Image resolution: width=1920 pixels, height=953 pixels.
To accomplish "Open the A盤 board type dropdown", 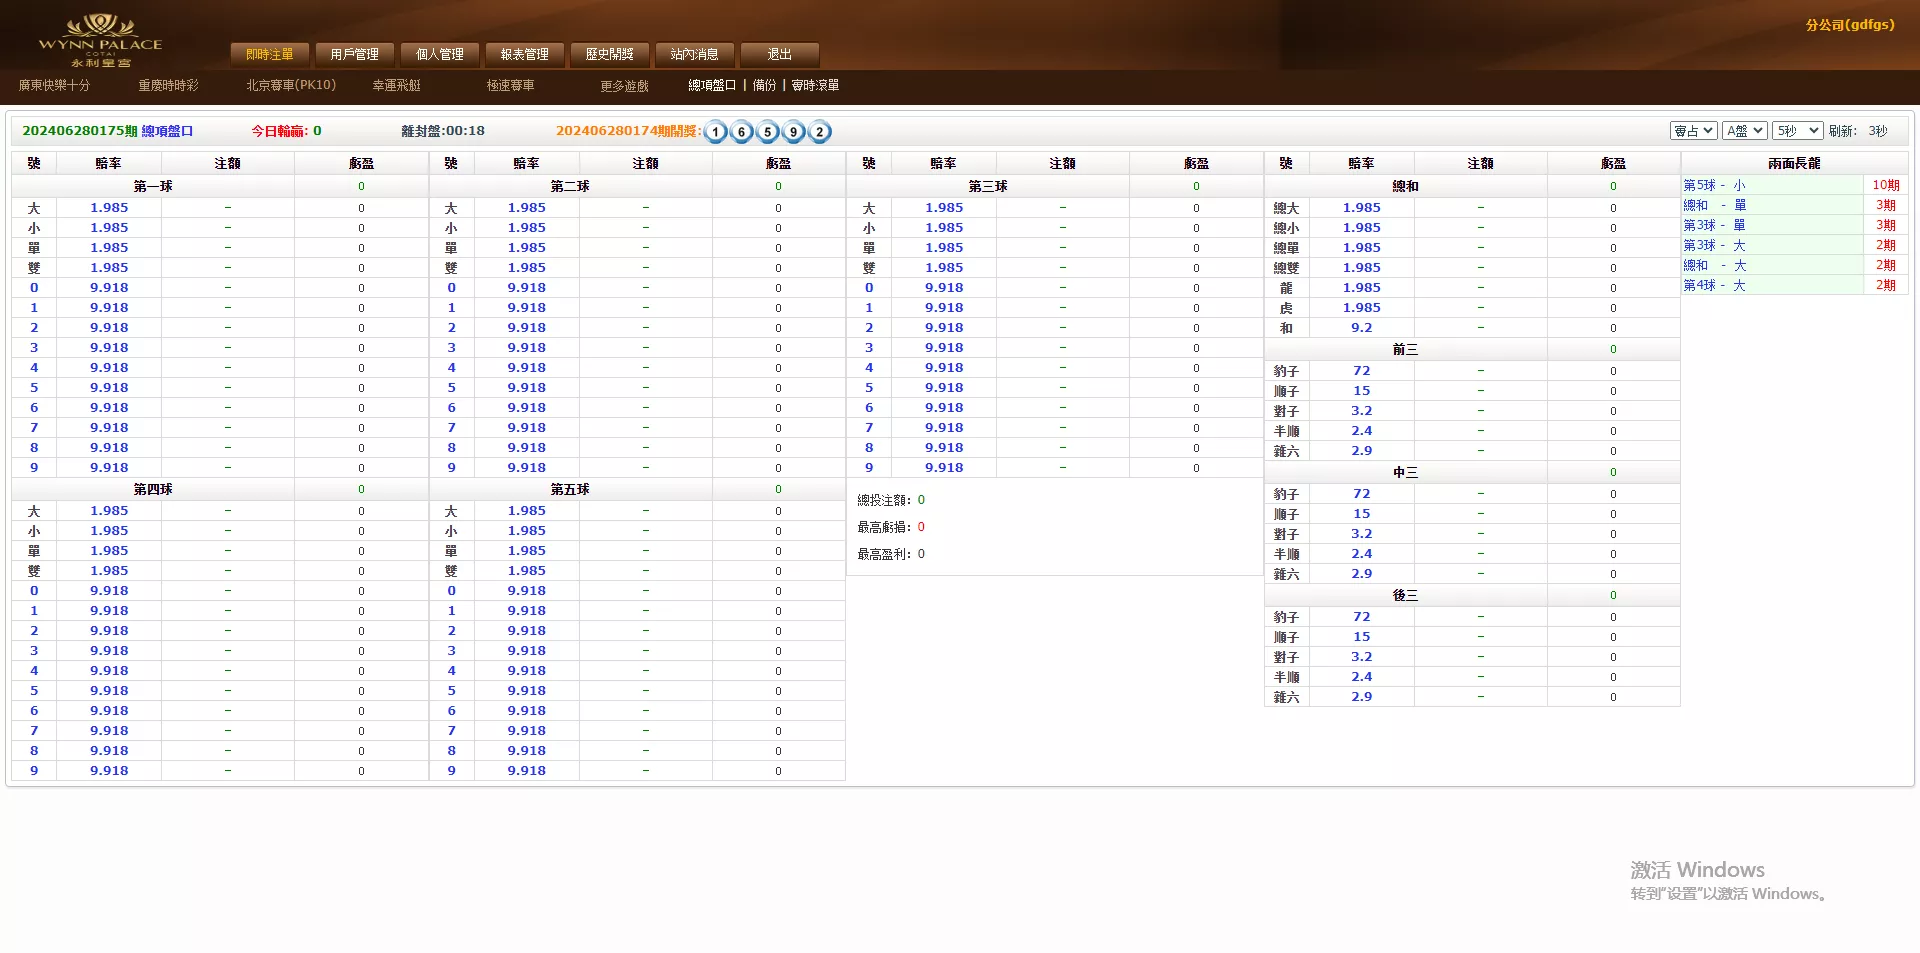I will [1744, 130].
